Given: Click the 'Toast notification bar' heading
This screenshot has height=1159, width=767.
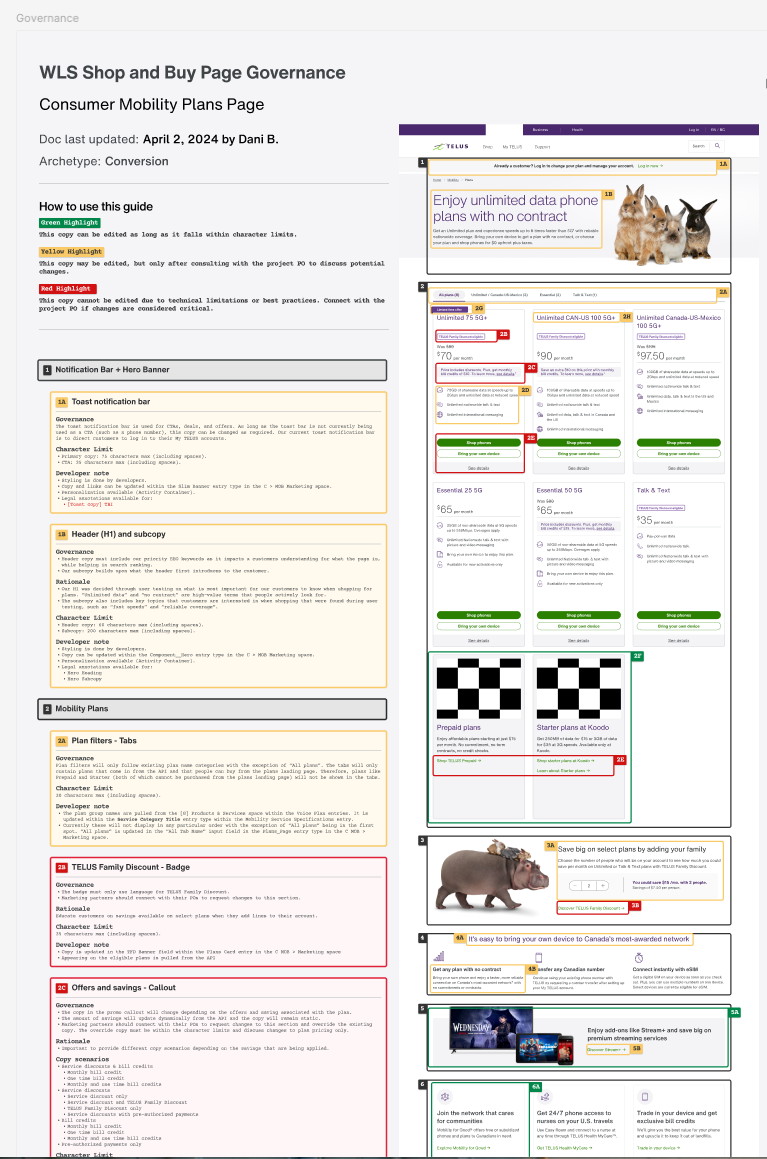Looking at the screenshot, I should coord(111,401).
